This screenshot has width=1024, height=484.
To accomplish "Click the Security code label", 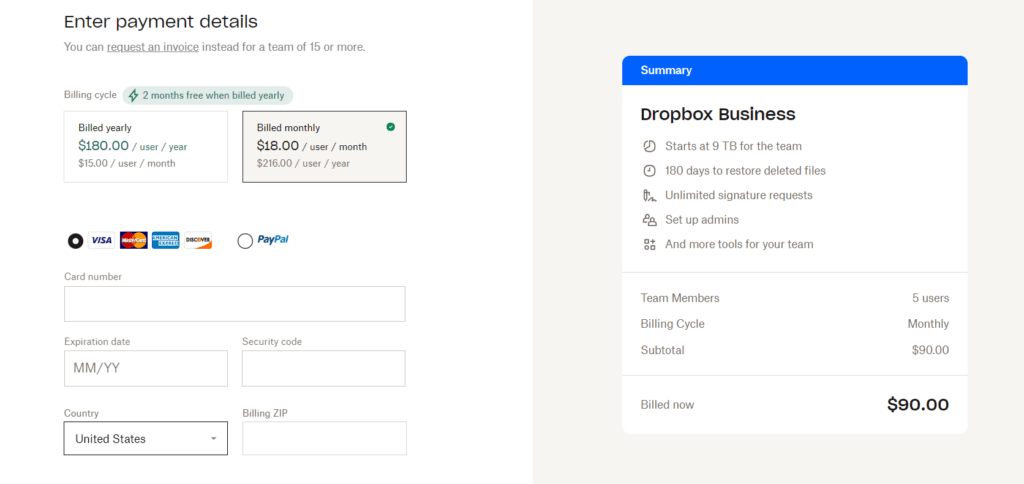I will (272, 342).
